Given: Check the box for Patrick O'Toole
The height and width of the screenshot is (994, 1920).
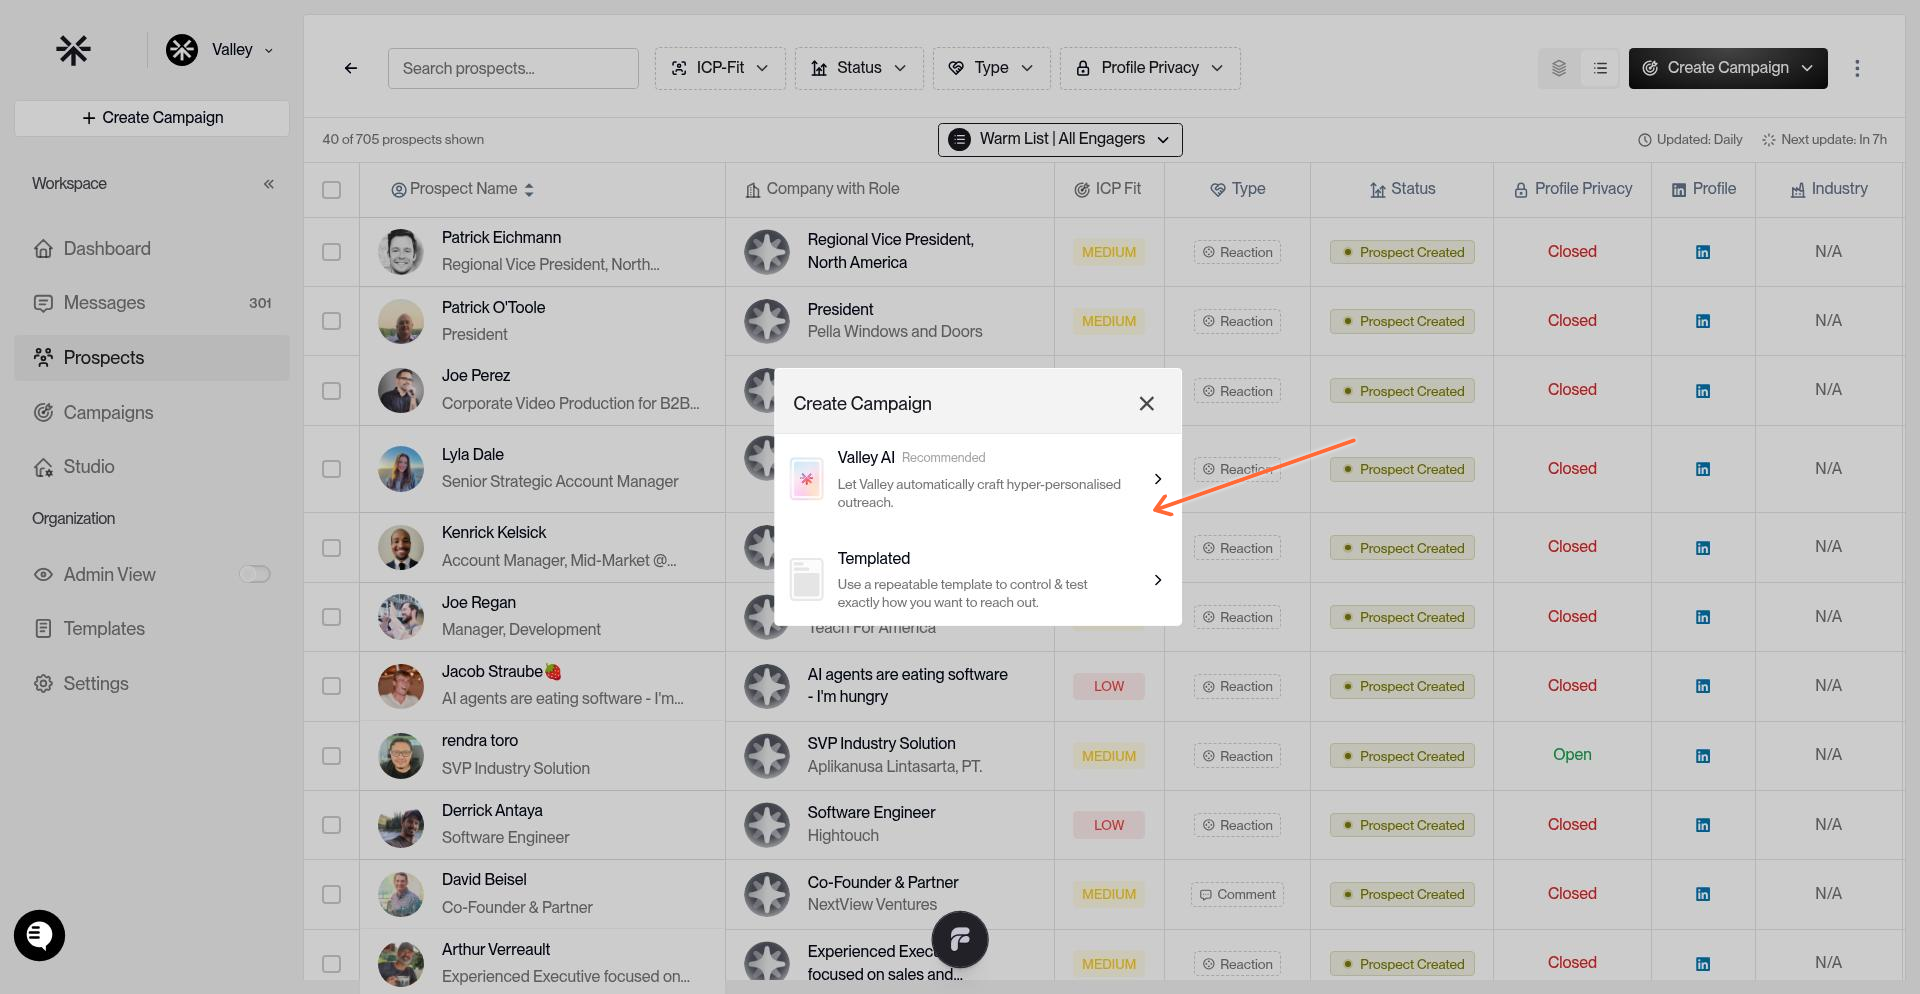Looking at the screenshot, I should click(332, 321).
